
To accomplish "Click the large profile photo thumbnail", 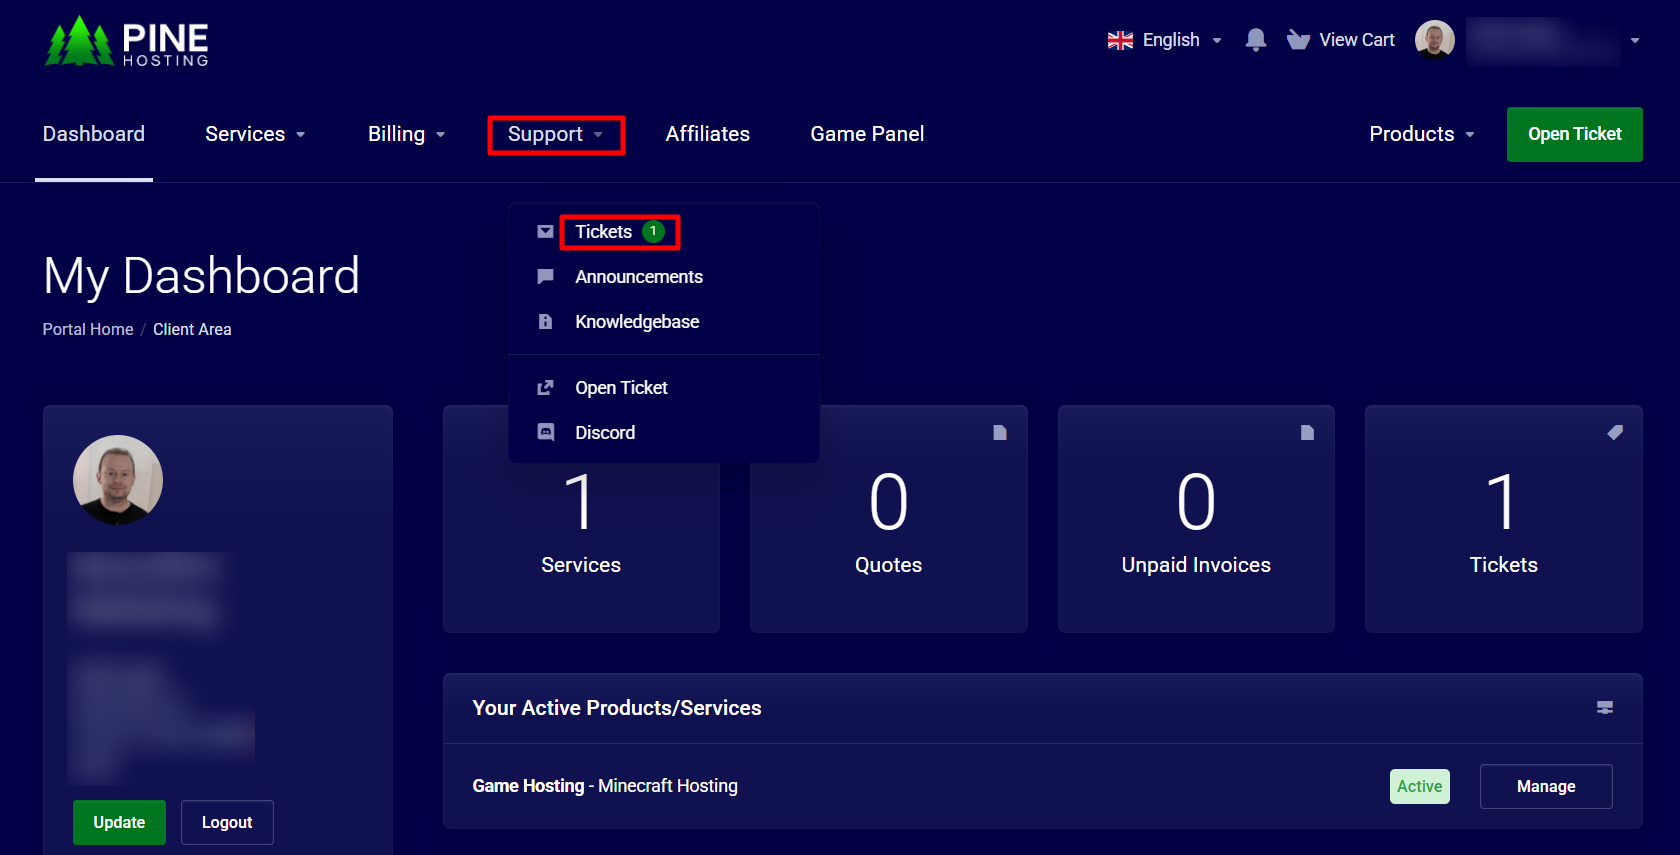I will click(118, 480).
